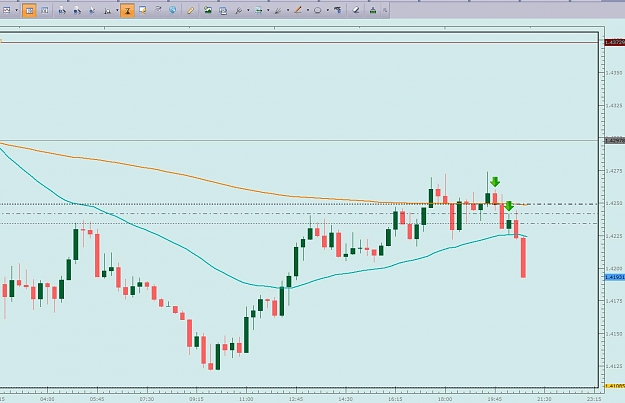This screenshot has width=625, height=403.
Task: Click the 1.4175 price axis value
Action: tap(614, 301)
